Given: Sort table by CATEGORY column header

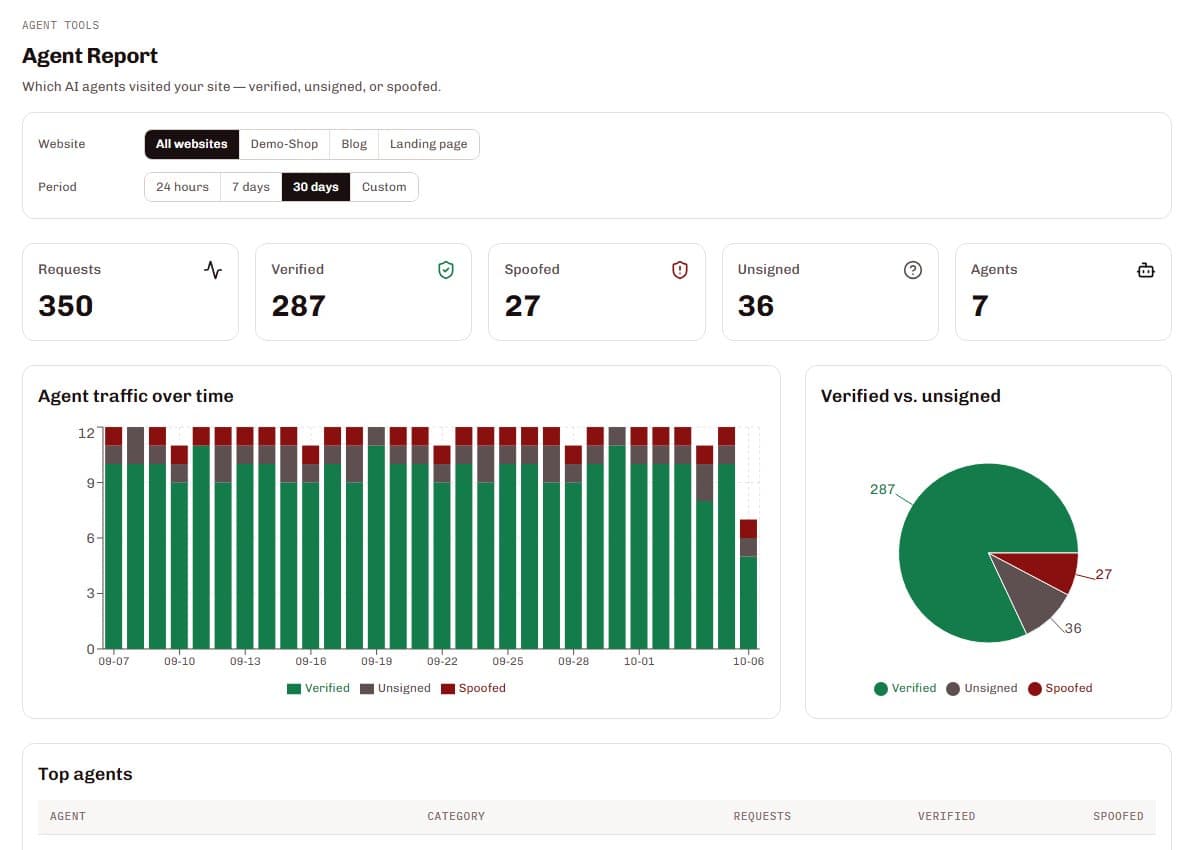Looking at the screenshot, I should tap(456, 816).
